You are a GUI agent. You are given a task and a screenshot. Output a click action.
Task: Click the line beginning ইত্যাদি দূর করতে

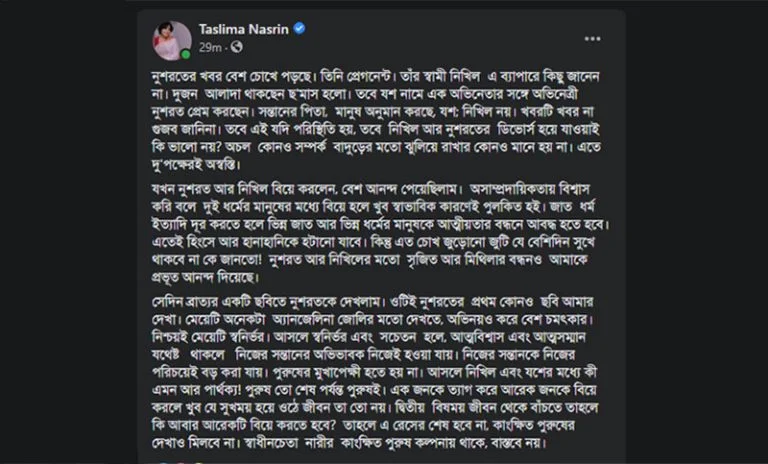pyautogui.click(x=380, y=224)
